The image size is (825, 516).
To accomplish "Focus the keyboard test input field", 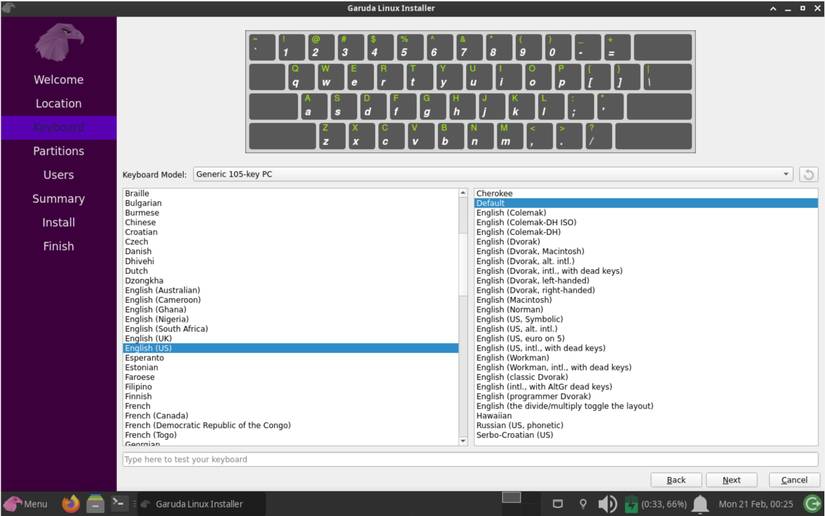I will tap(470, 459).
